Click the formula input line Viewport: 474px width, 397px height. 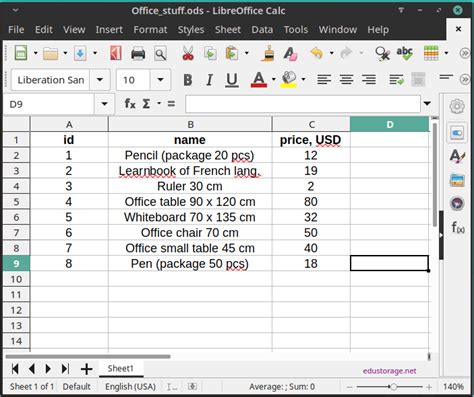point(303,104)
